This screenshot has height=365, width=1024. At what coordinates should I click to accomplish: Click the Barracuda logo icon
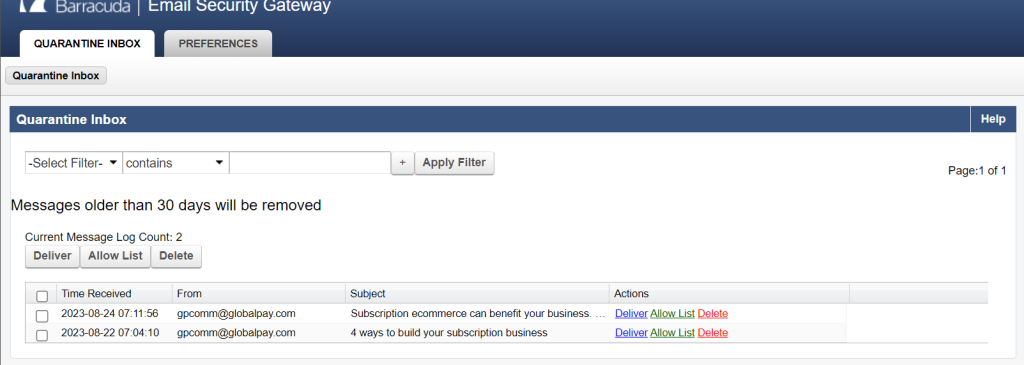33,7
